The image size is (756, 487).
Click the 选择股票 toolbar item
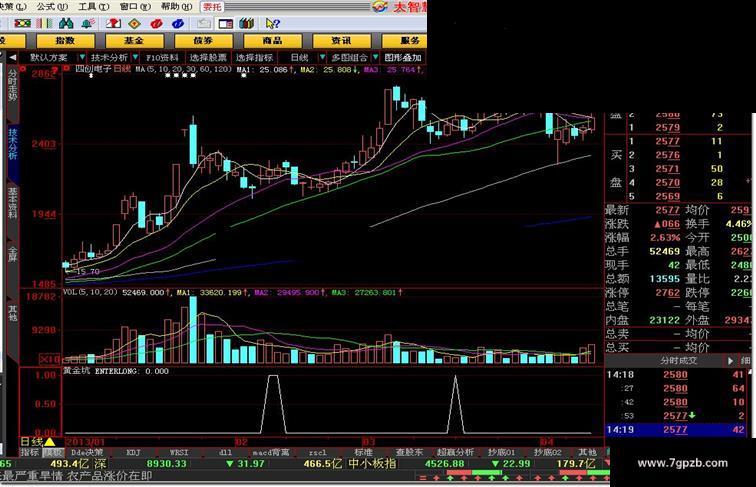pyautogui.click(x=208, y=57)
